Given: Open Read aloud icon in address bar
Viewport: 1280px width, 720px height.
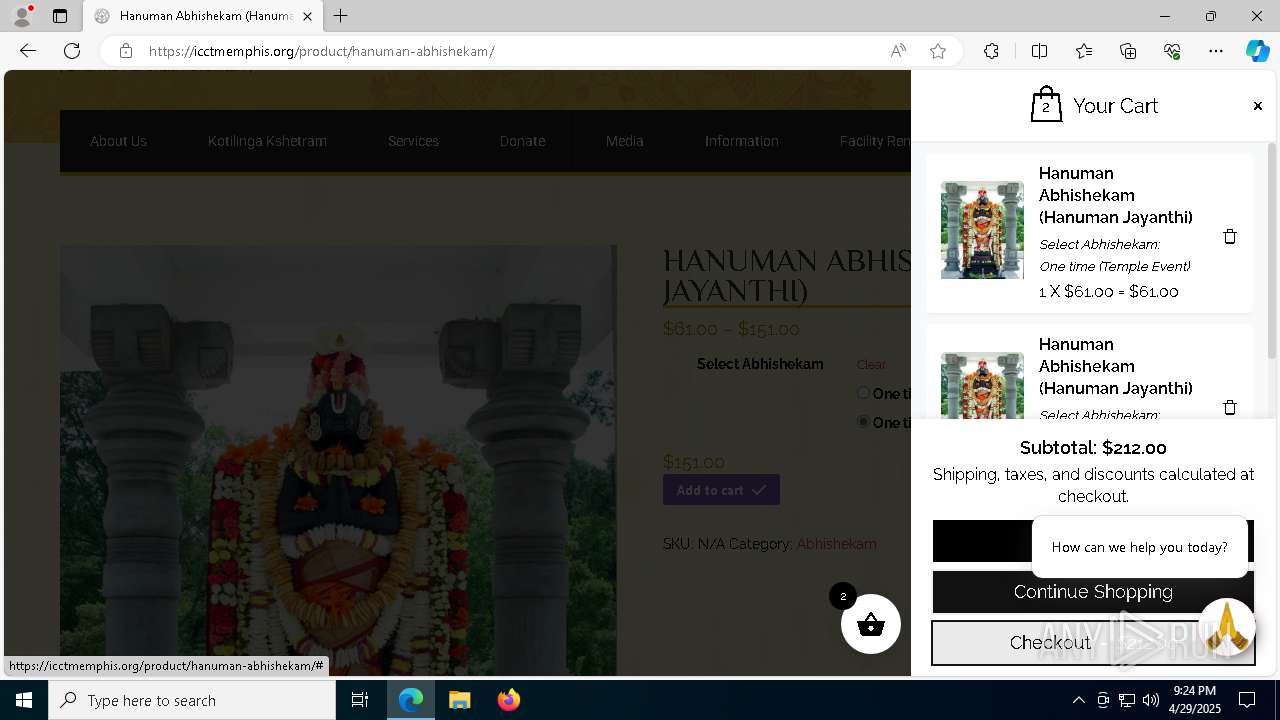Looking at the screenshot, I should coord(898,51).
